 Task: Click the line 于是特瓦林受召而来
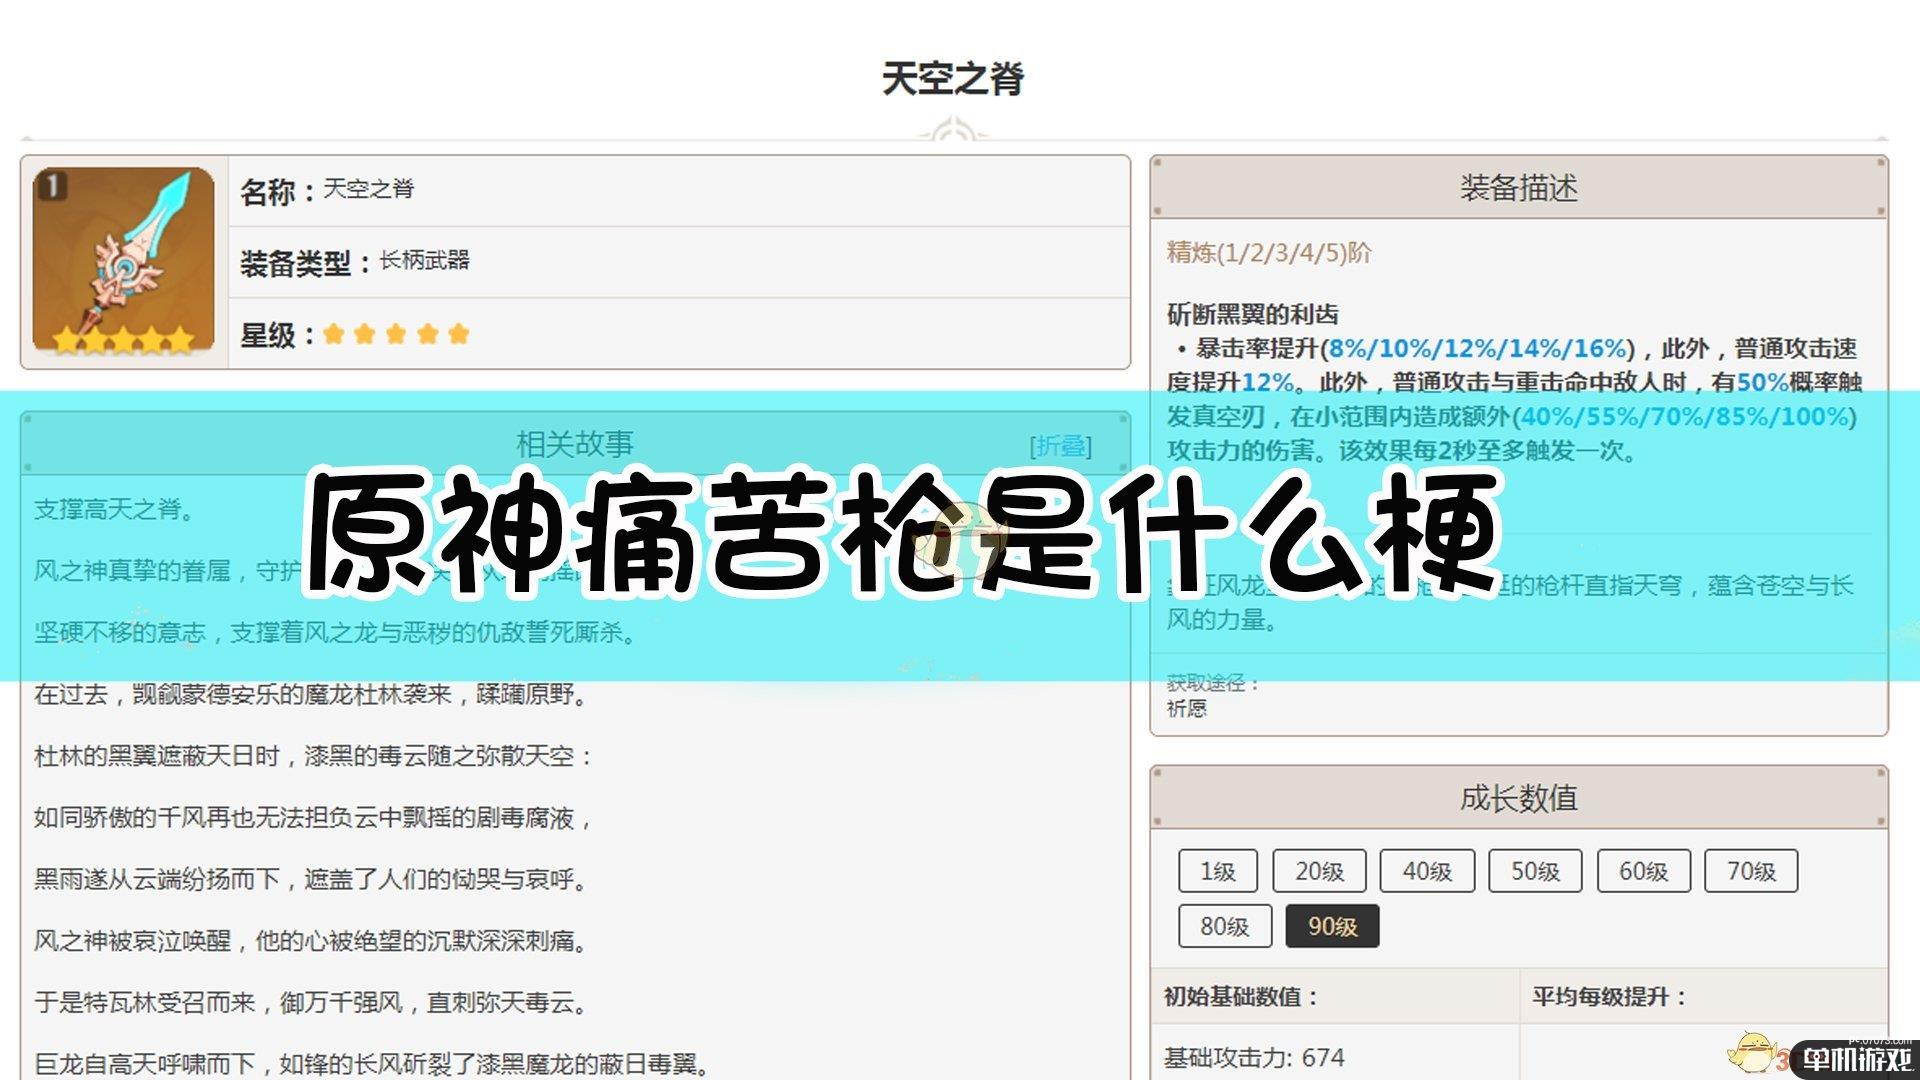pos(310,1002)
